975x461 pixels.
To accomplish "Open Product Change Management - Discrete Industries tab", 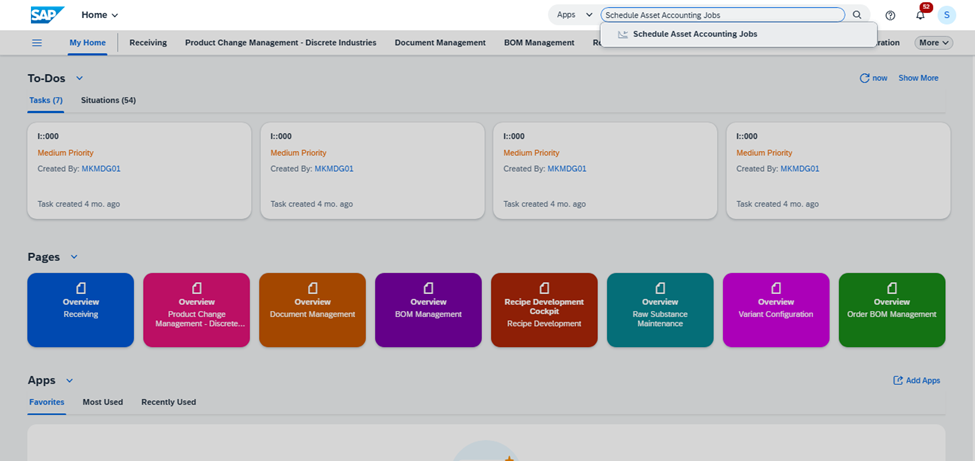I will 280,43.
